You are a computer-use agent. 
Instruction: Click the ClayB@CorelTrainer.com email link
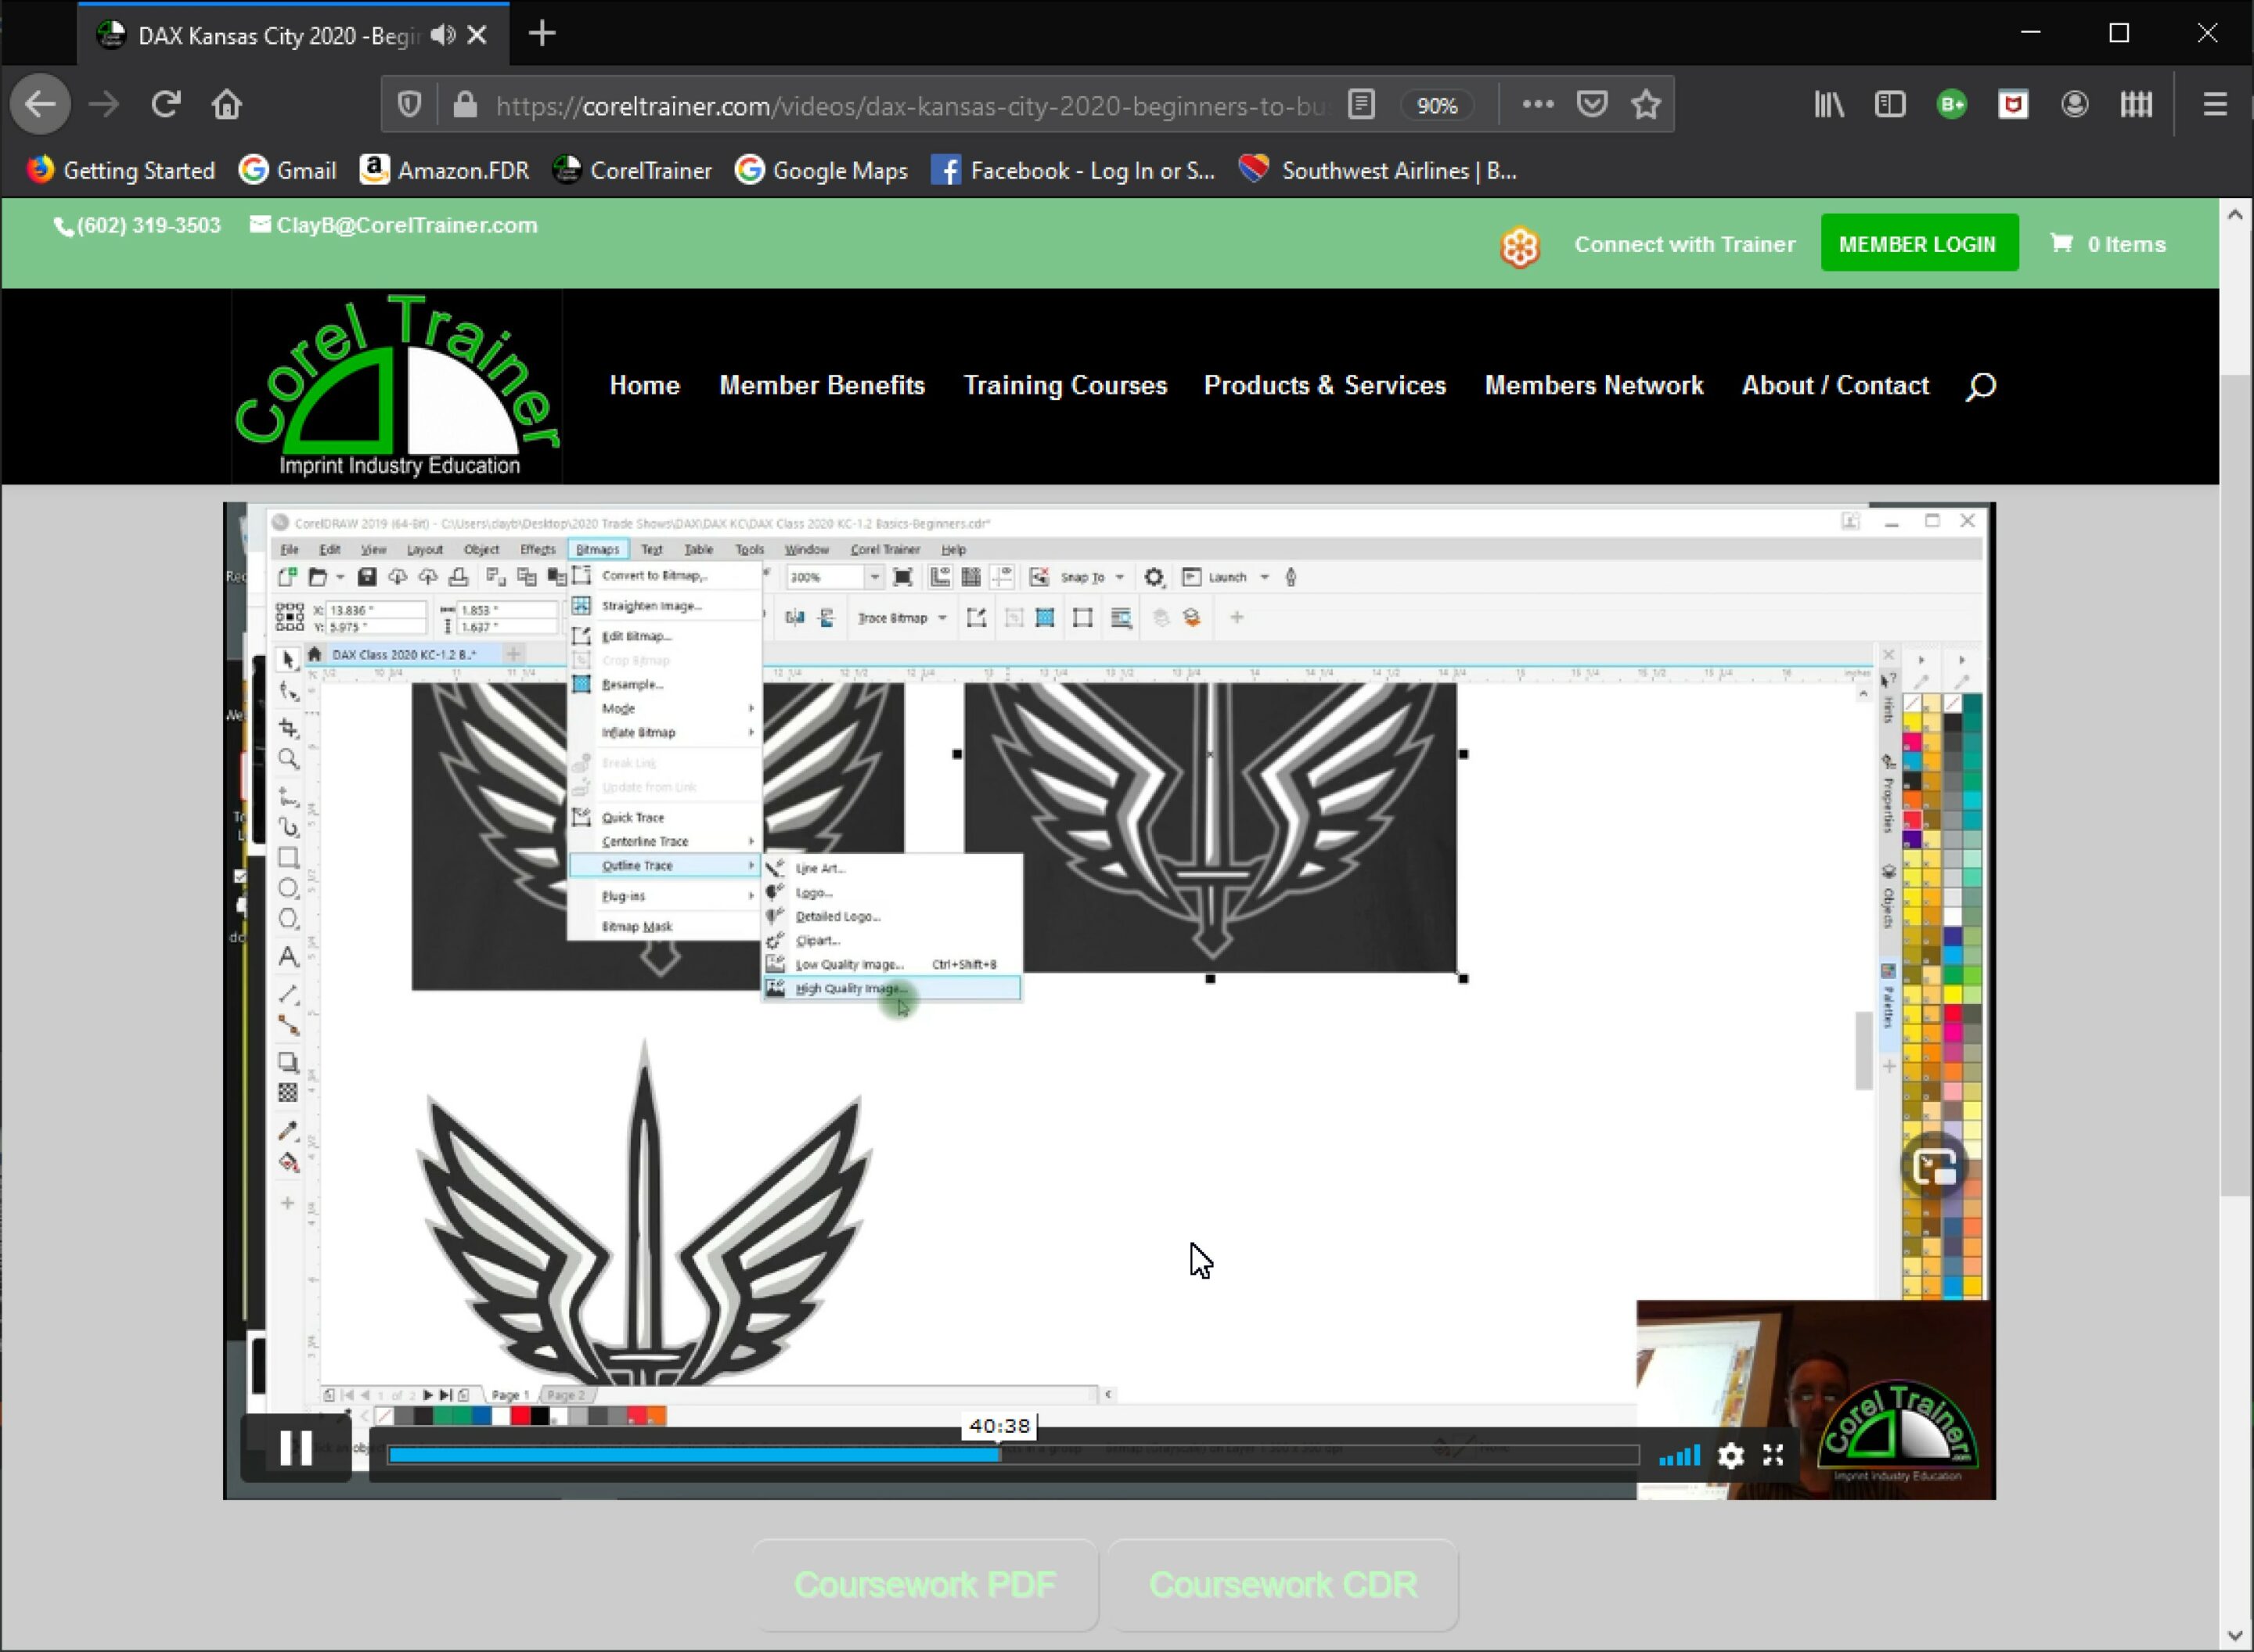point(394,225)
